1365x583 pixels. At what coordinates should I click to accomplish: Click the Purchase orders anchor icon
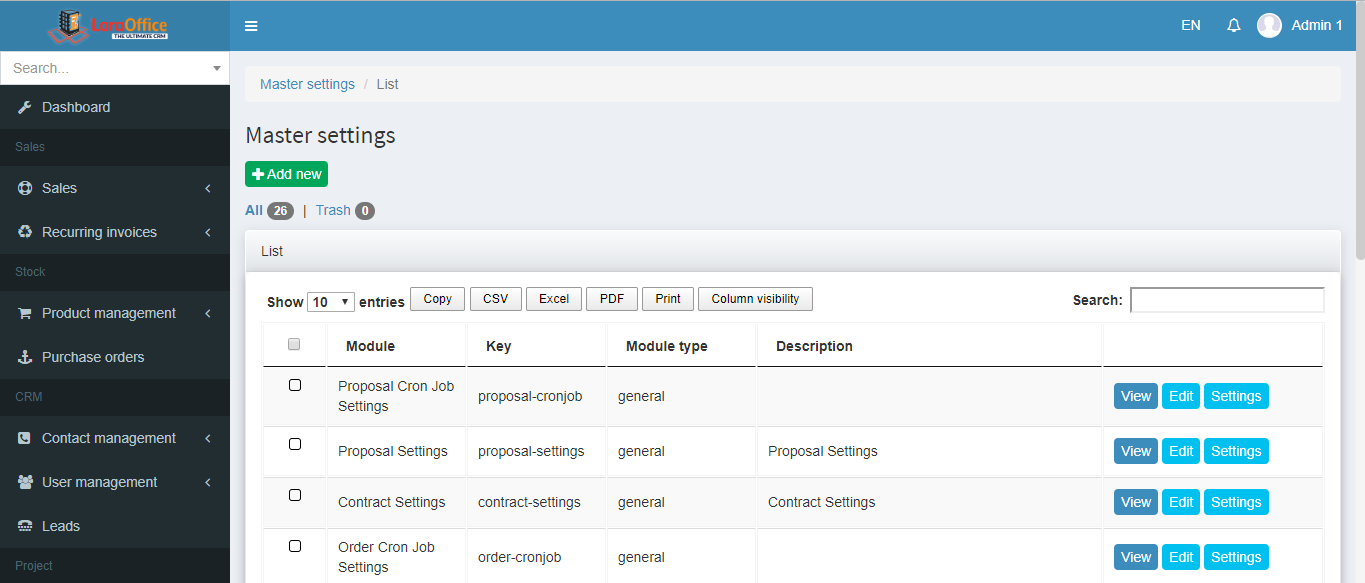[25, 357]
